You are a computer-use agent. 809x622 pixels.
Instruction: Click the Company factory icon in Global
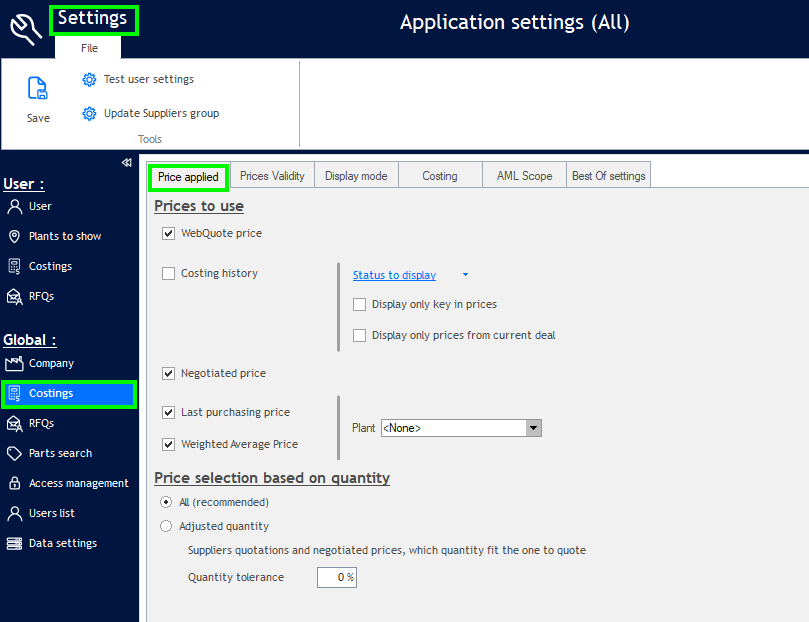click(14, 363)
